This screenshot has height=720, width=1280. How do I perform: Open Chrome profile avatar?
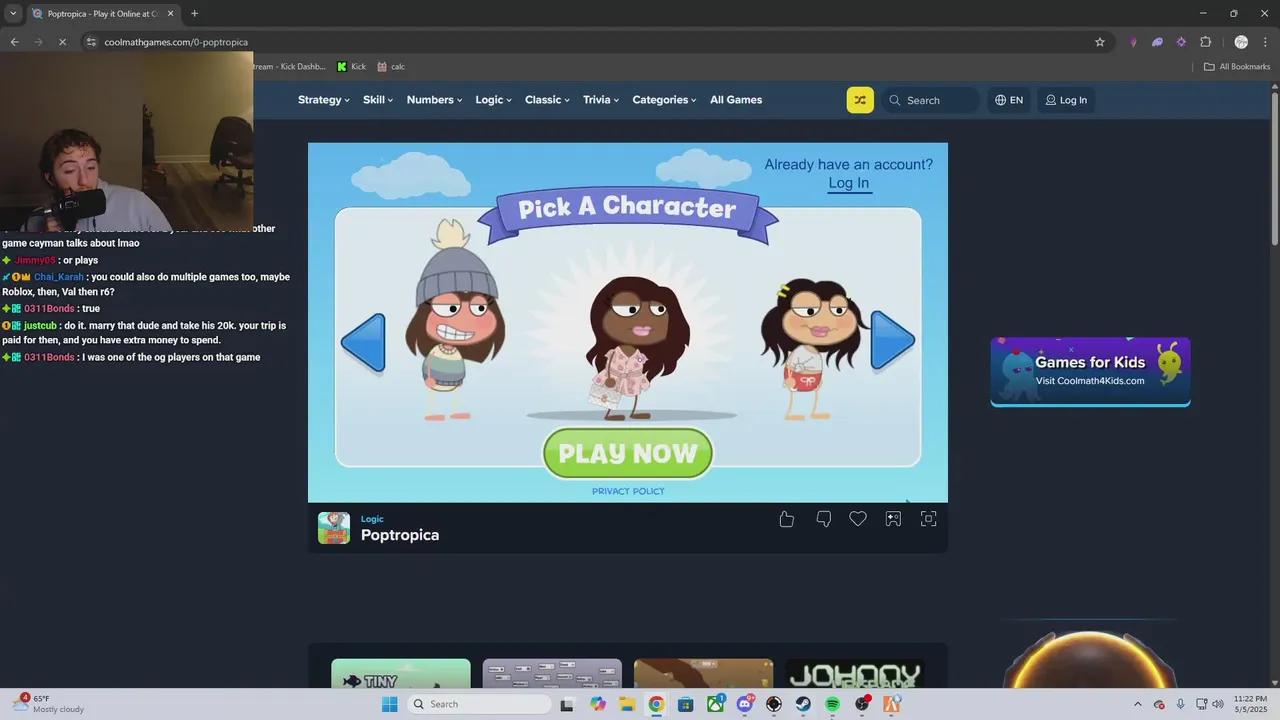pos(1241,42)
